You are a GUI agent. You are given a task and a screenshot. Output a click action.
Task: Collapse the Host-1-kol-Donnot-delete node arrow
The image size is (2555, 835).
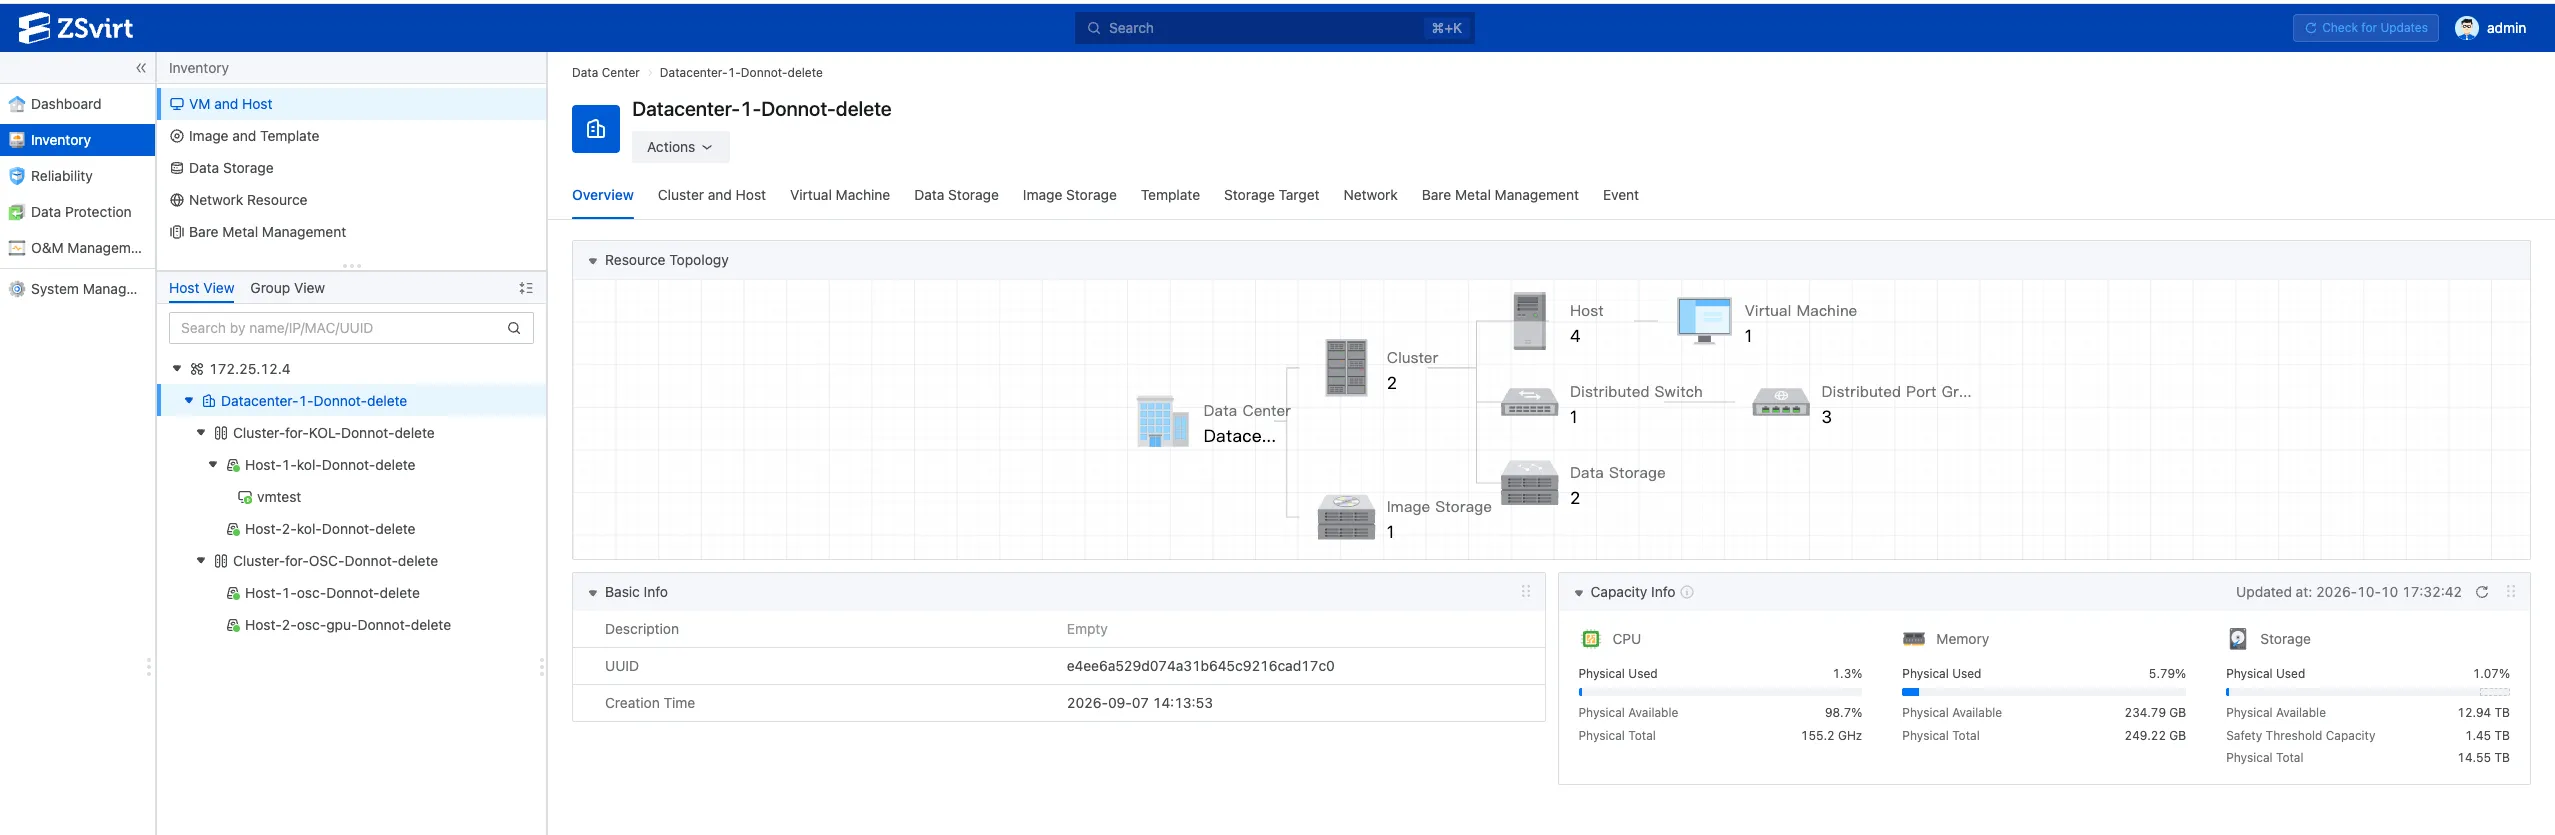click(x=213, y=465)
